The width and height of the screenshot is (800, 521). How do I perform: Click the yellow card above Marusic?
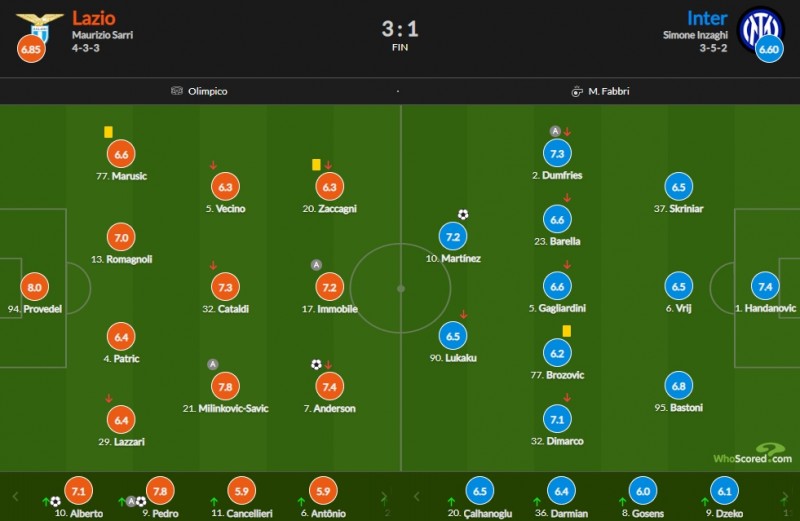[108, 131]
